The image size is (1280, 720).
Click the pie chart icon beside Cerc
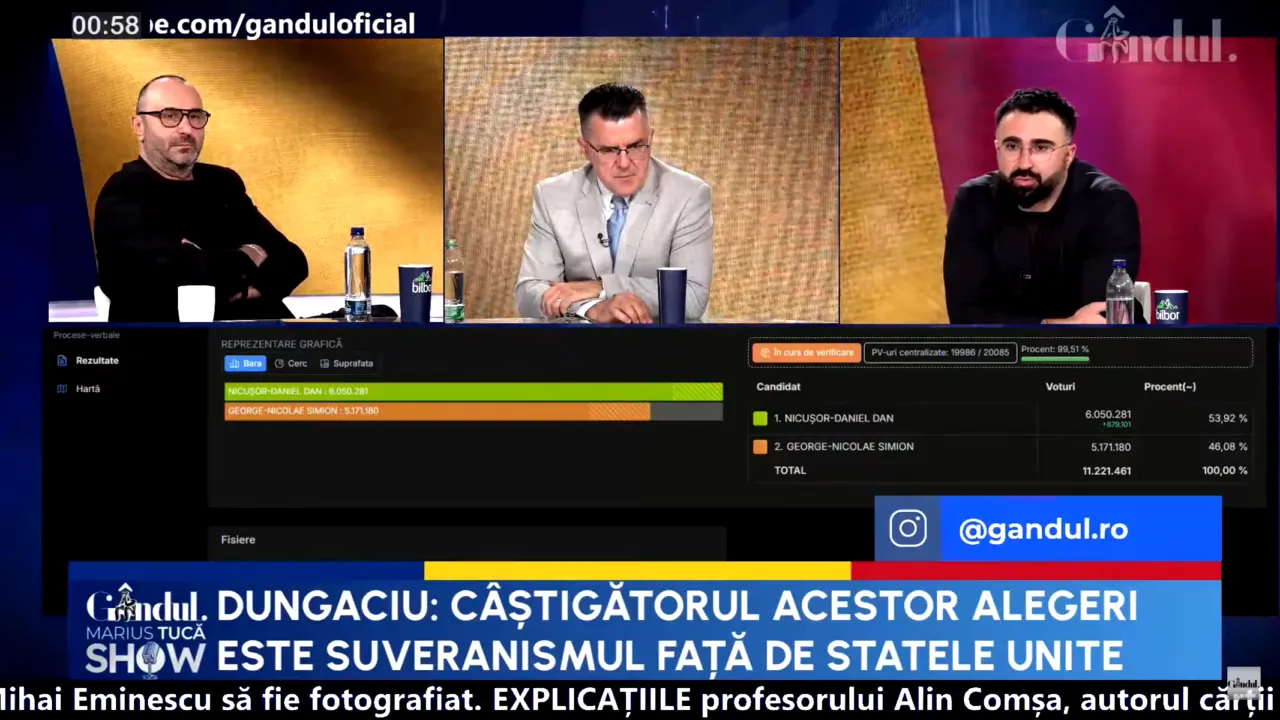[279, 364]
